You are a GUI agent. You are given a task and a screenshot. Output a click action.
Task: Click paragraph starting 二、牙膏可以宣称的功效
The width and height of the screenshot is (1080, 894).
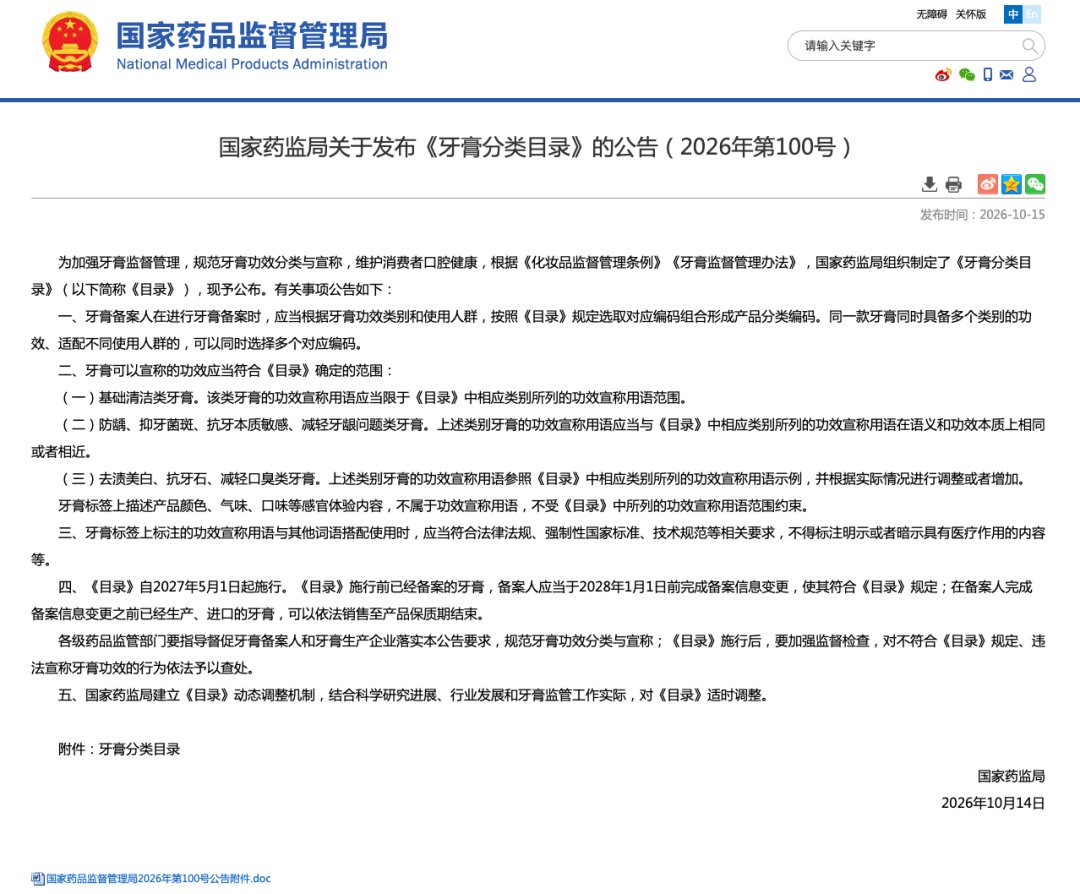pos(226,371)
